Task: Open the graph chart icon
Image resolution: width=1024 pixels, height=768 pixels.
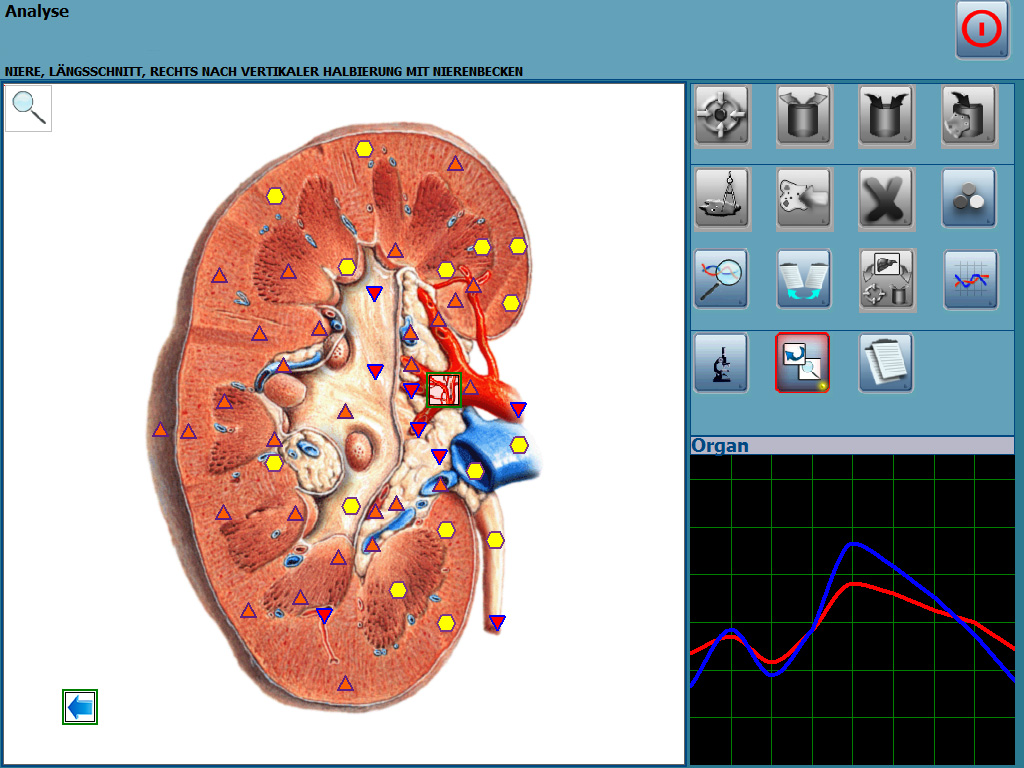Action: point(970,280)
